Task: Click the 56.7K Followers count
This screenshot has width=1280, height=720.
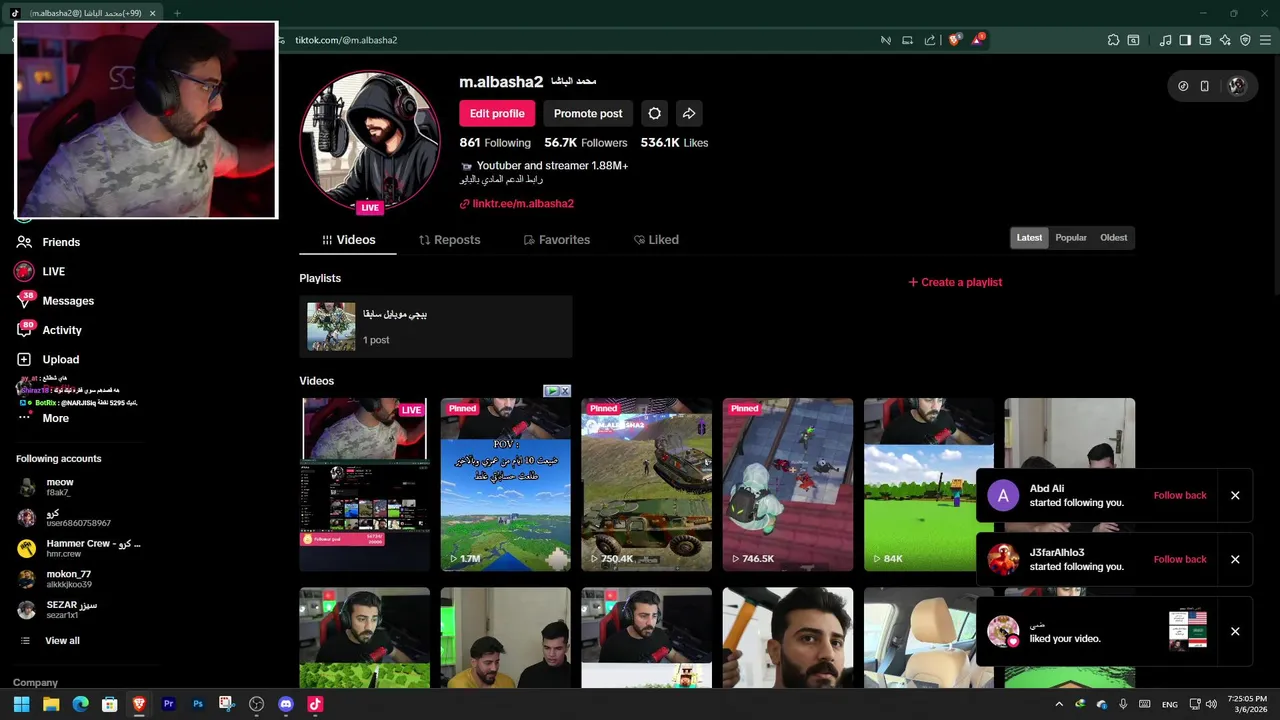Action: pos(586,143)
